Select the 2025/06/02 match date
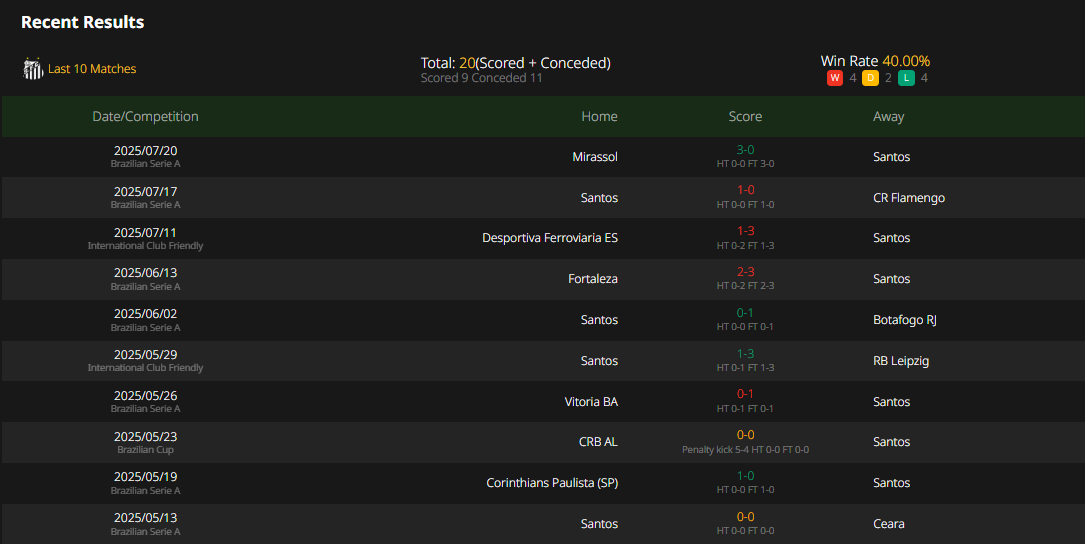 [145, 314]
